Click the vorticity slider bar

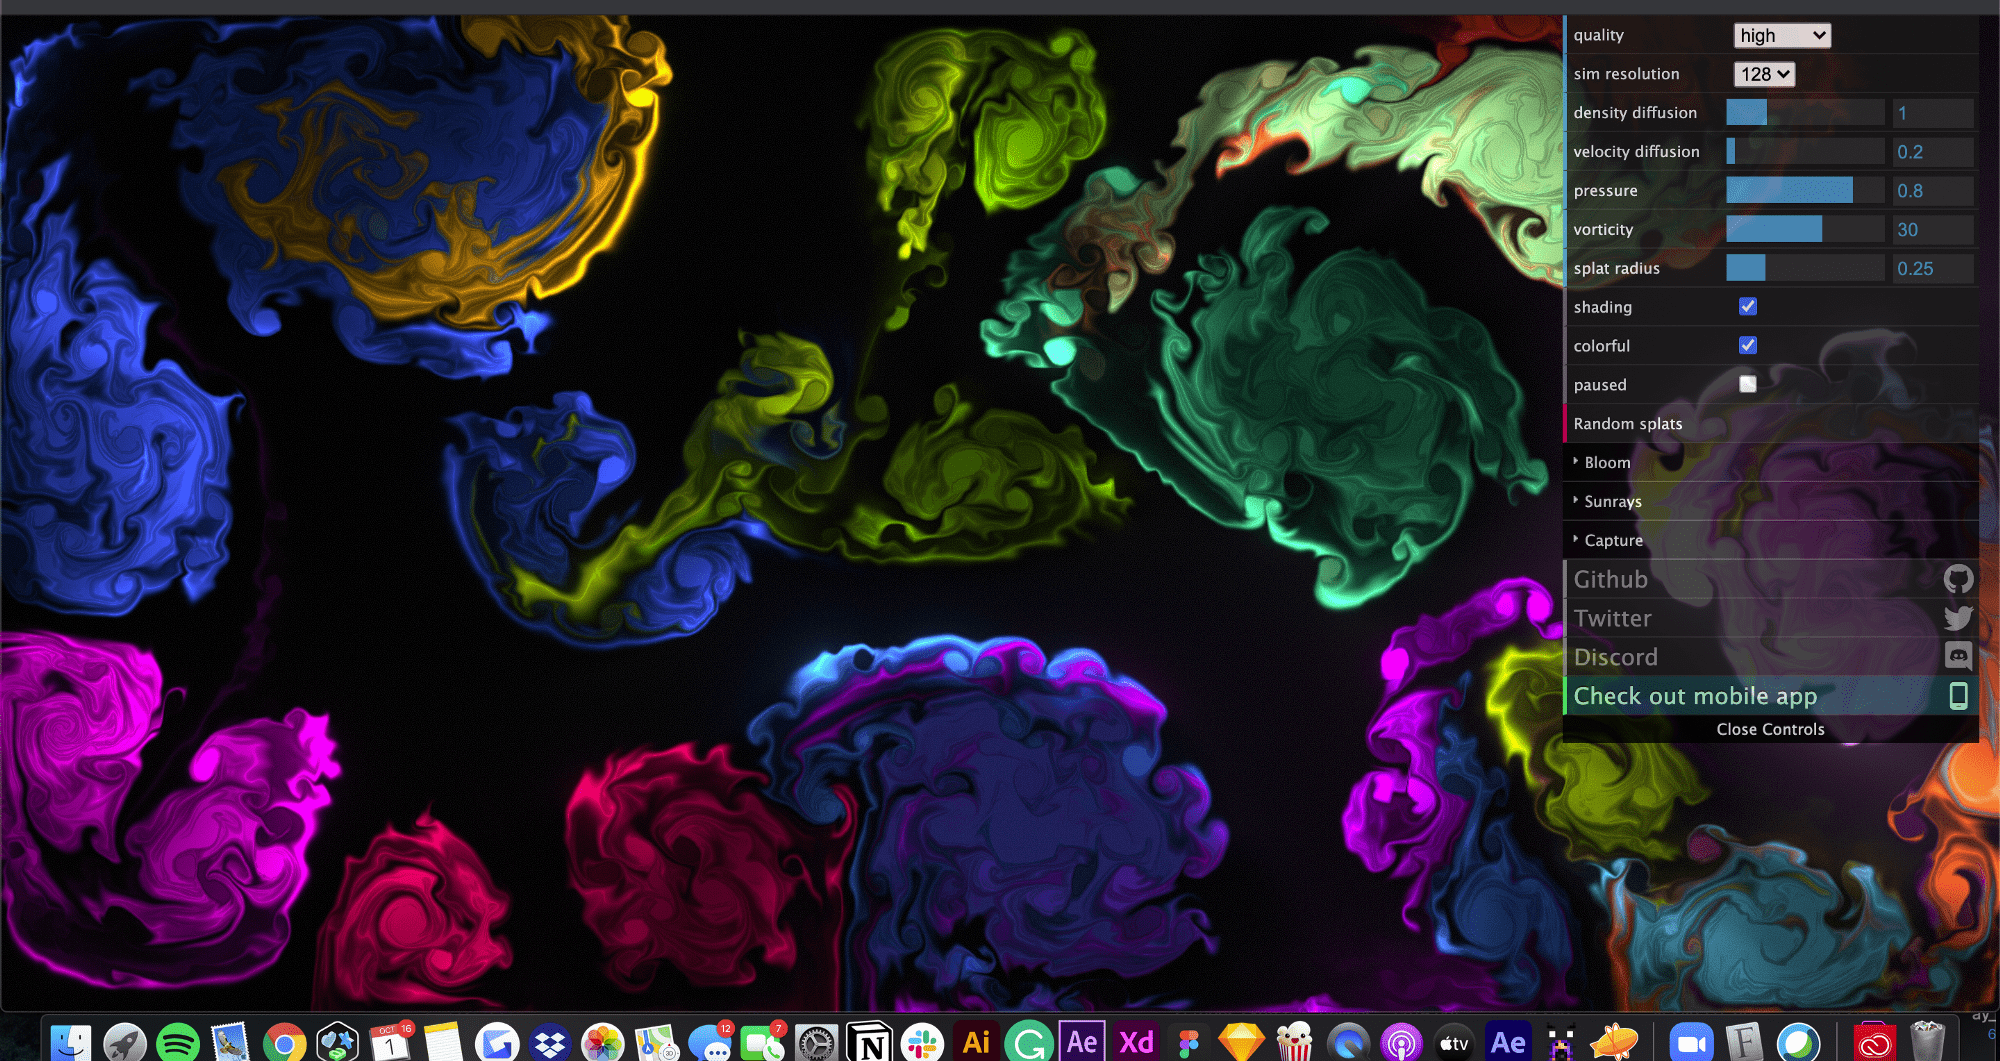point(1805,229)
